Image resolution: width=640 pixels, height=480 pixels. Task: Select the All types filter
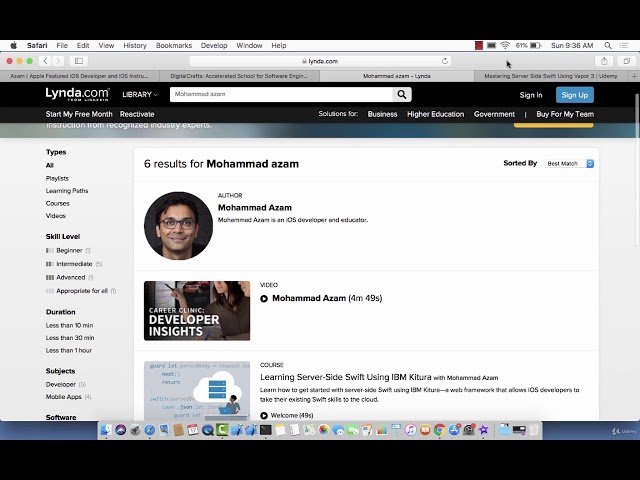[x=50, y=165]
